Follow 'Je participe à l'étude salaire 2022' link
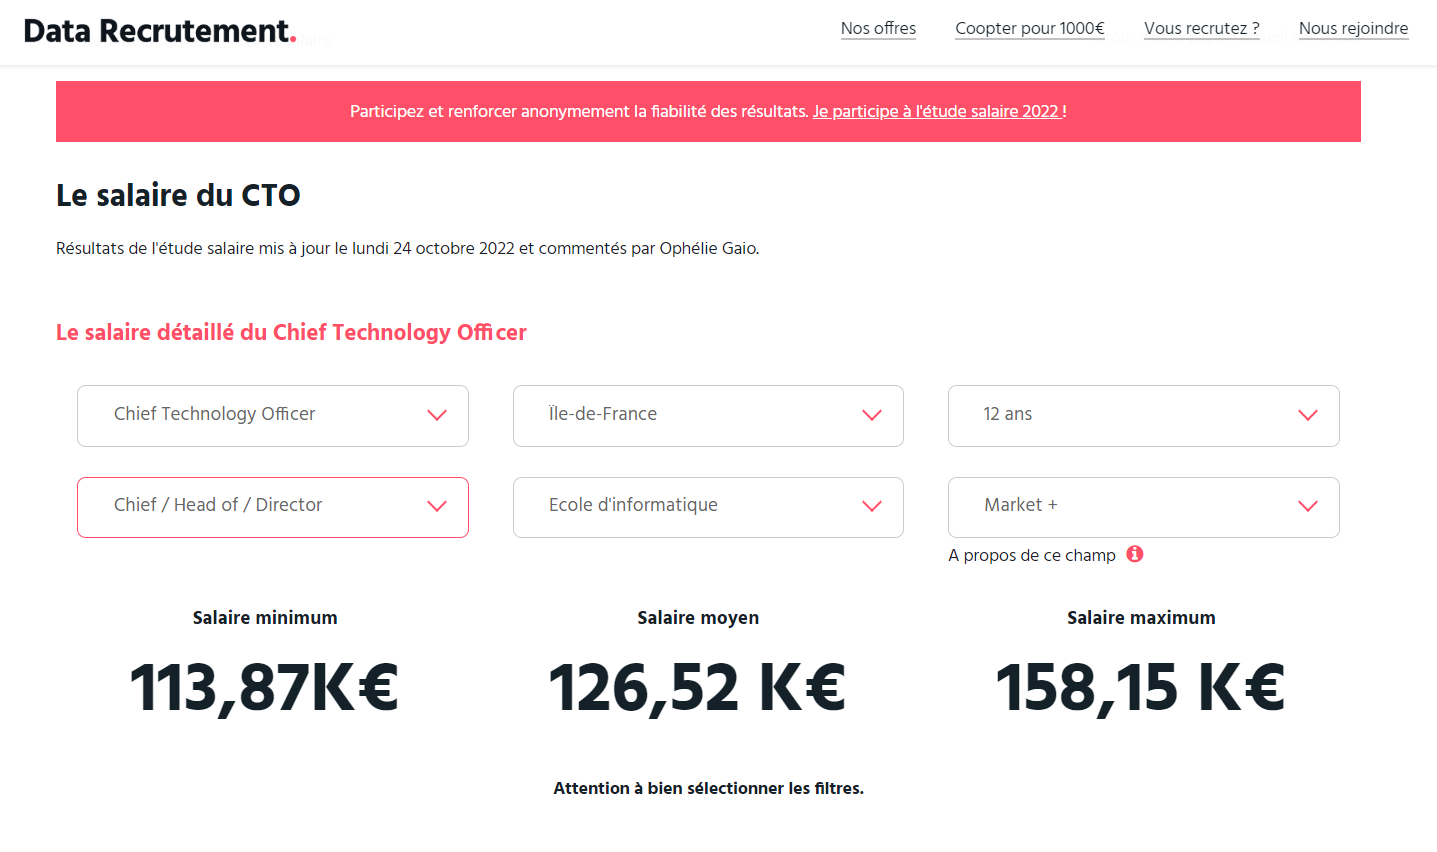Image resolution: width=1437 pixels, height=852 pixels. (936, 112)
